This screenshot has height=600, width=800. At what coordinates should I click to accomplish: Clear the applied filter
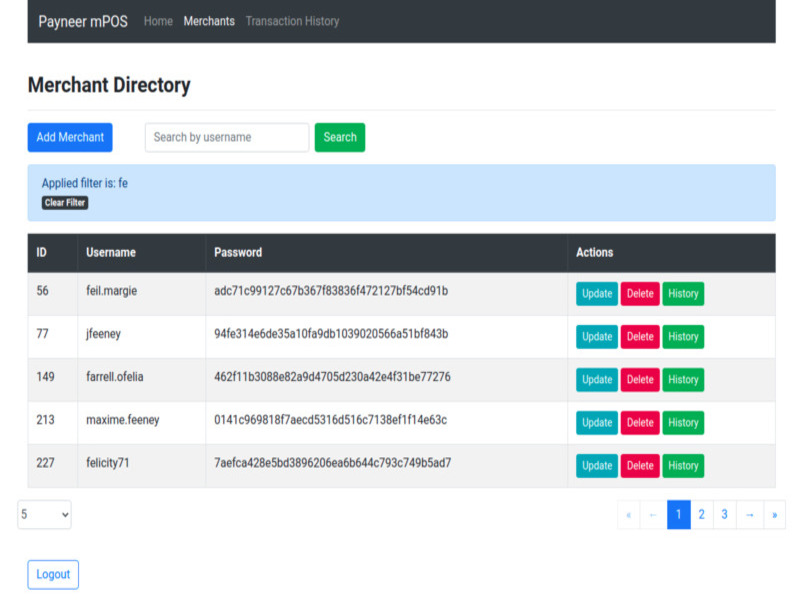65,203
